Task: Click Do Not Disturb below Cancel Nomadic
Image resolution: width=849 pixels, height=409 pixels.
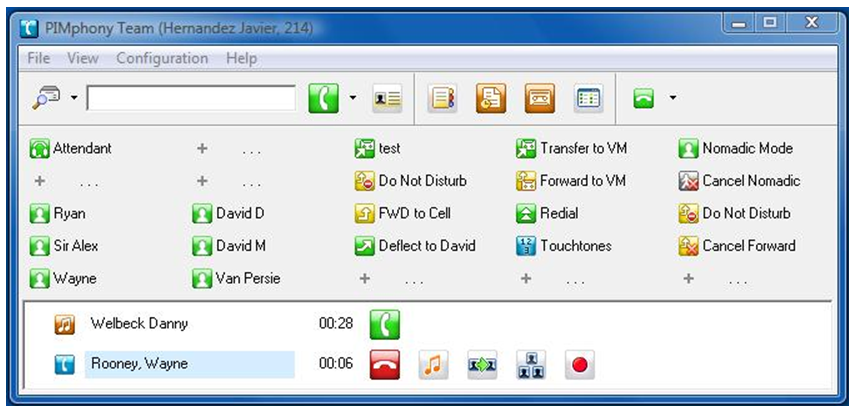Action: 734,213
